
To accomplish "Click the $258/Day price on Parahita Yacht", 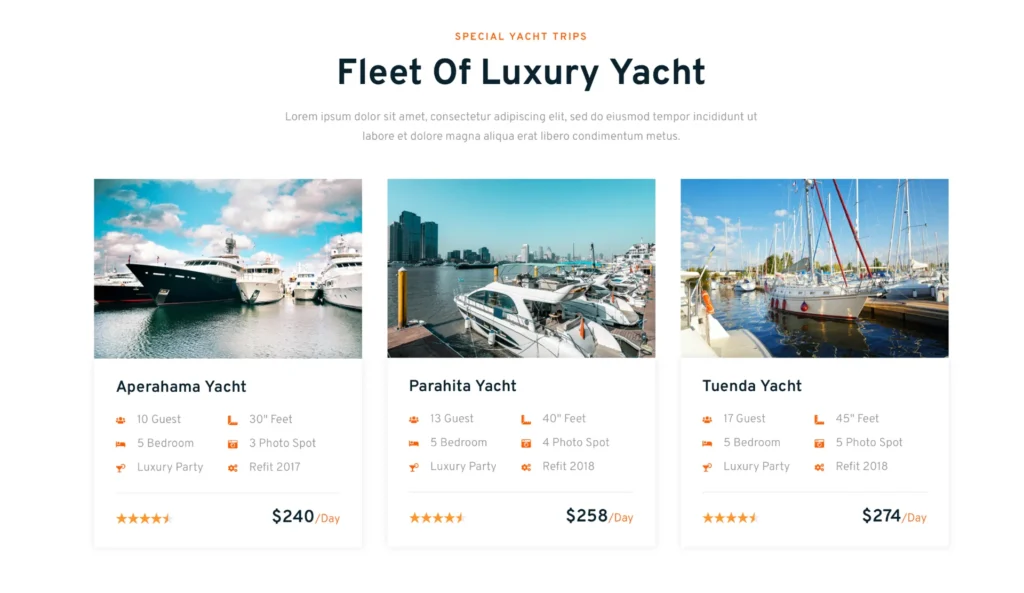I will click(599, 516).
